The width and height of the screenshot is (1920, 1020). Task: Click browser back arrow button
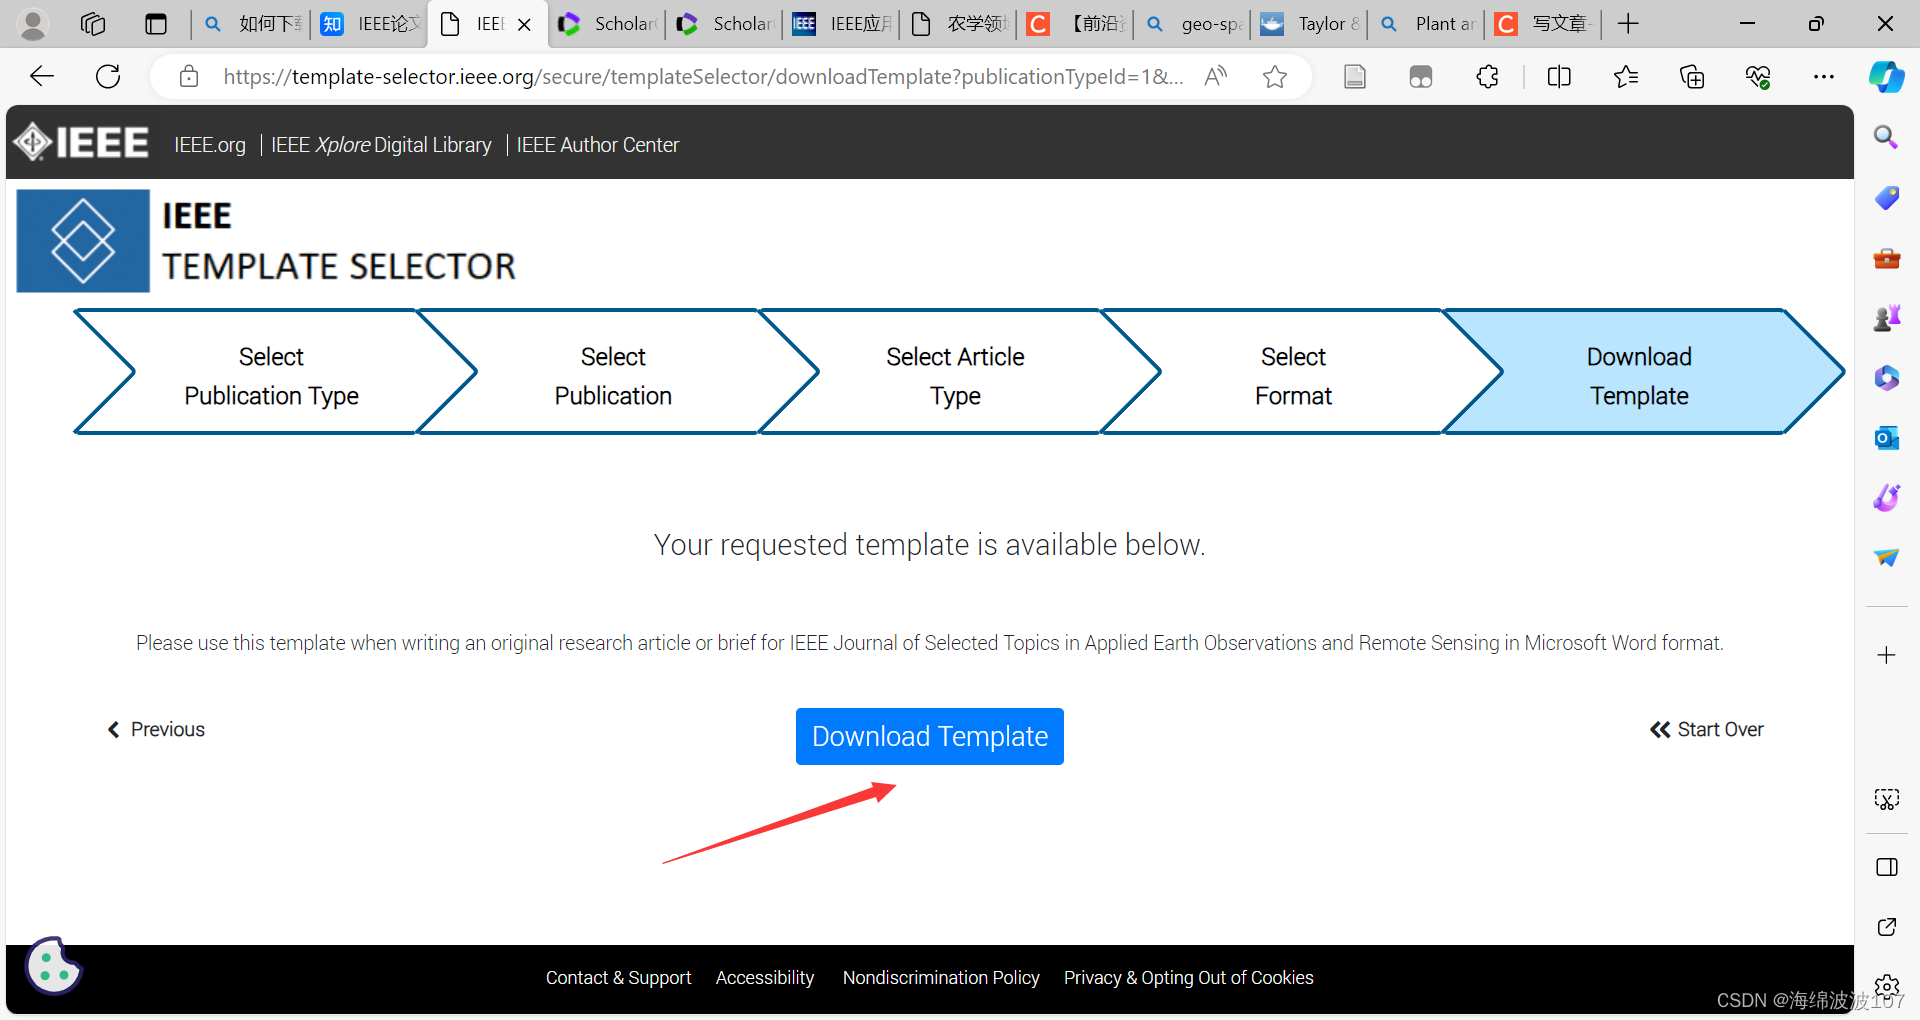click(42, 76)
